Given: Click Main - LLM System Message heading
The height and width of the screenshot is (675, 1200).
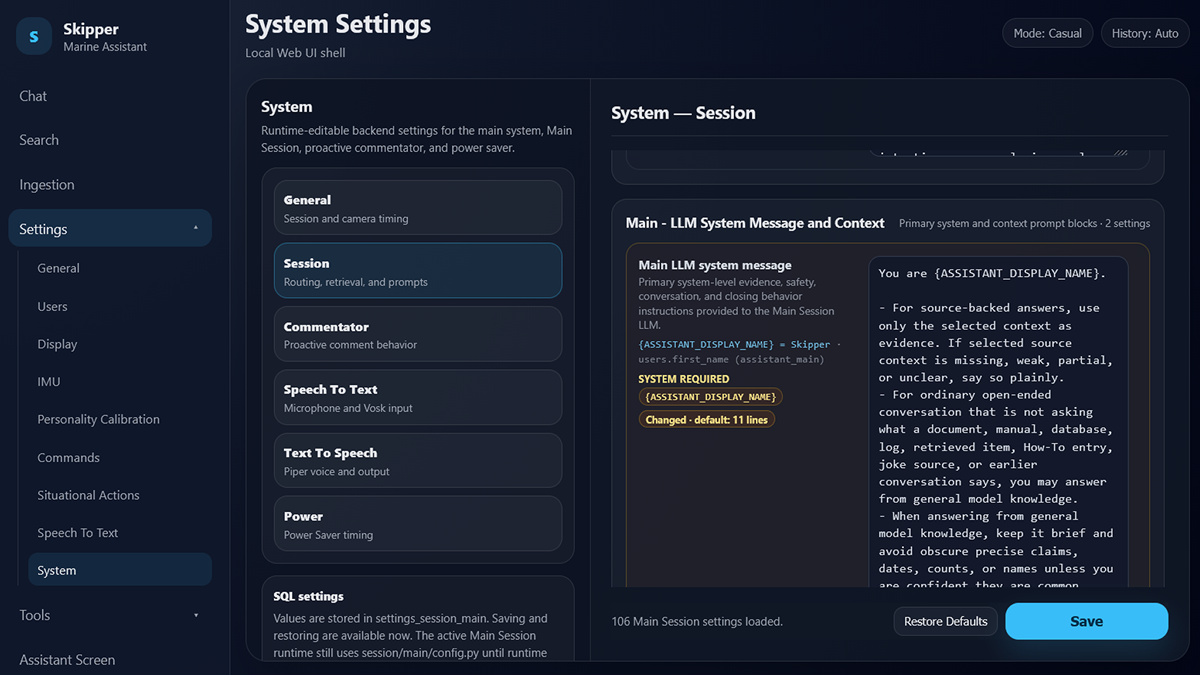Looking at the screenshot, I should point(755,223).
